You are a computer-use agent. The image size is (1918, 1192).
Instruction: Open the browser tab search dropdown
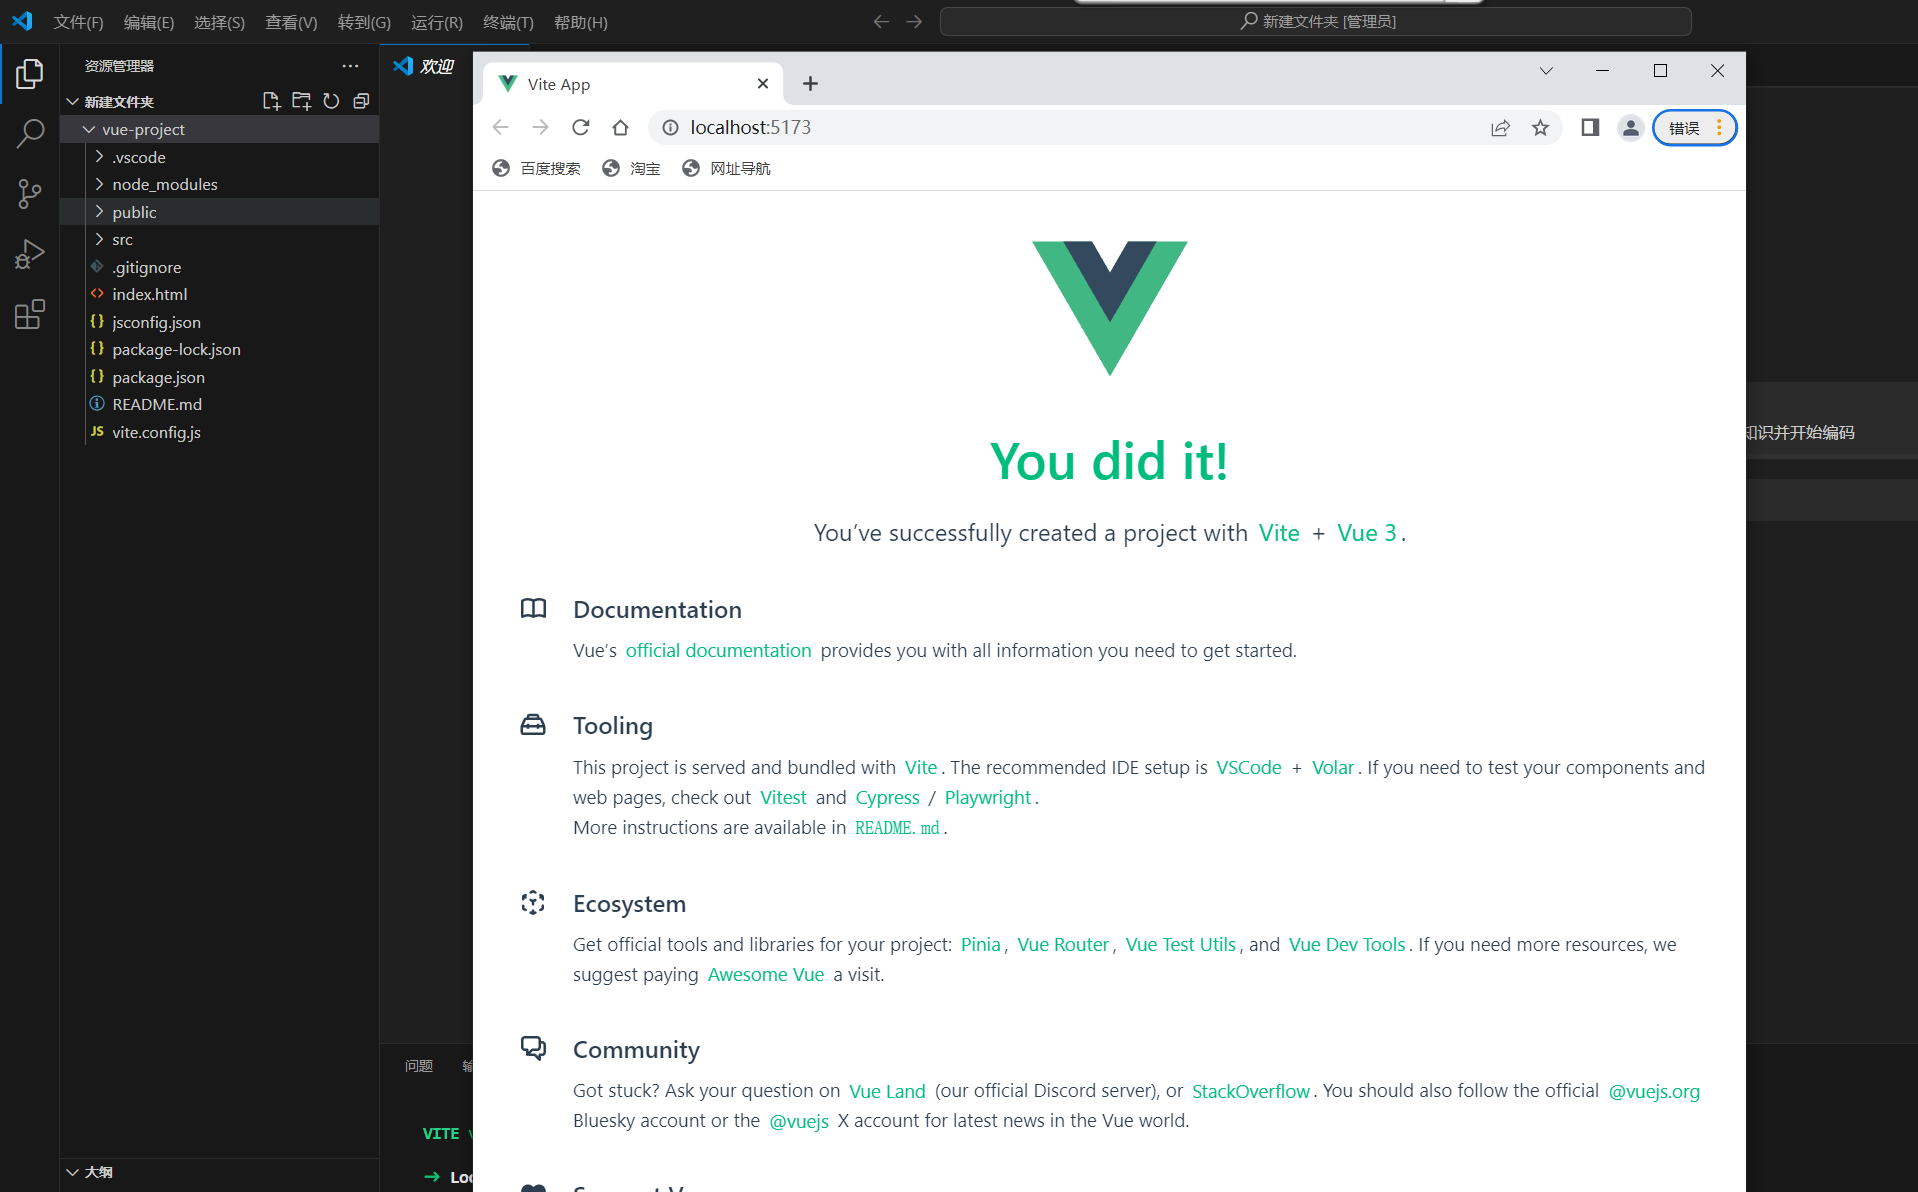pyautogui.click(x=1546, y=71)
